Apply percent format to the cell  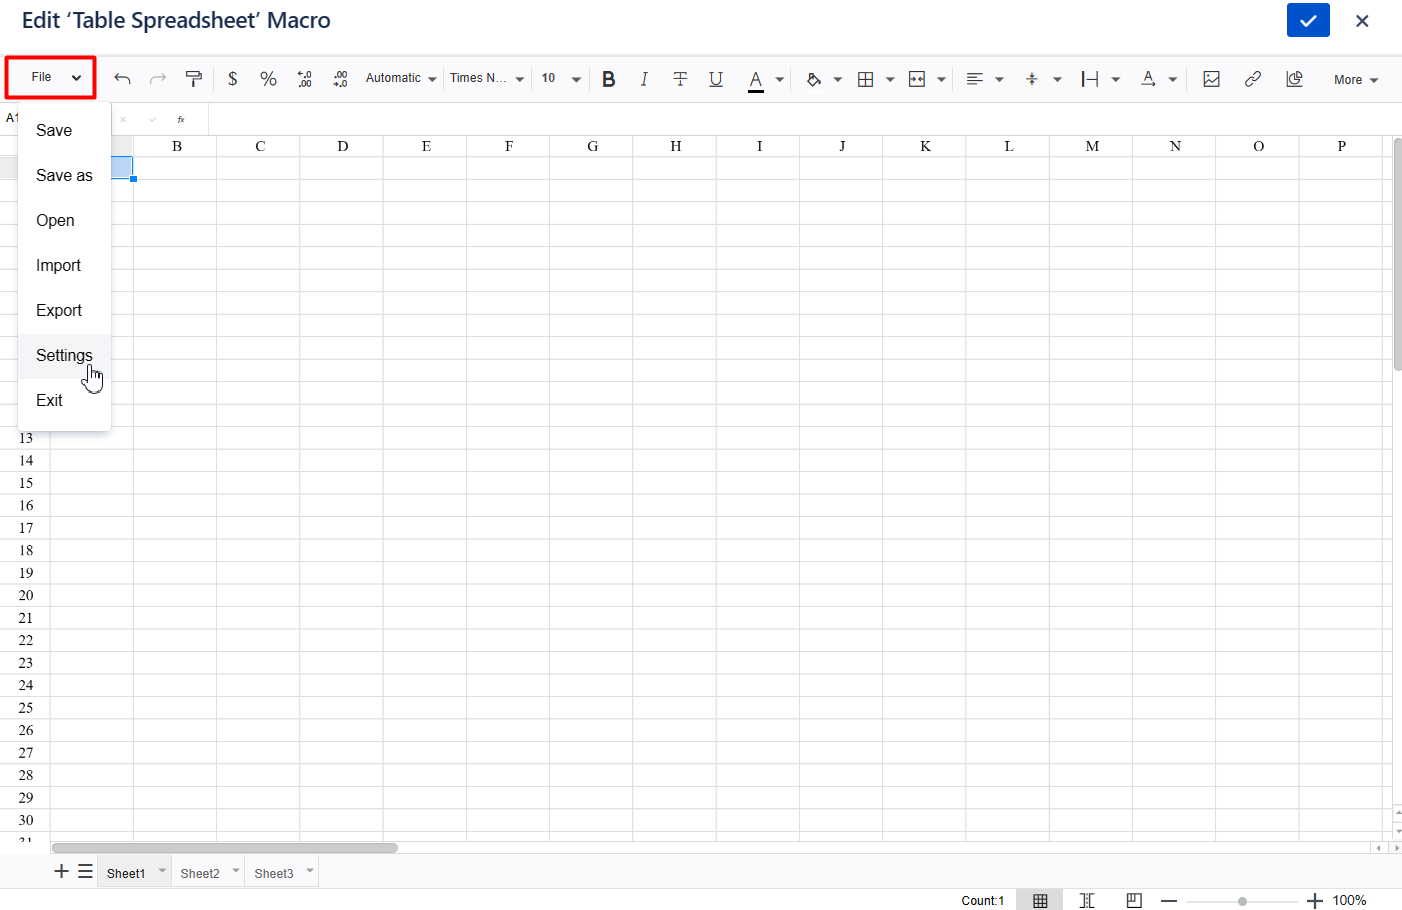268,79
